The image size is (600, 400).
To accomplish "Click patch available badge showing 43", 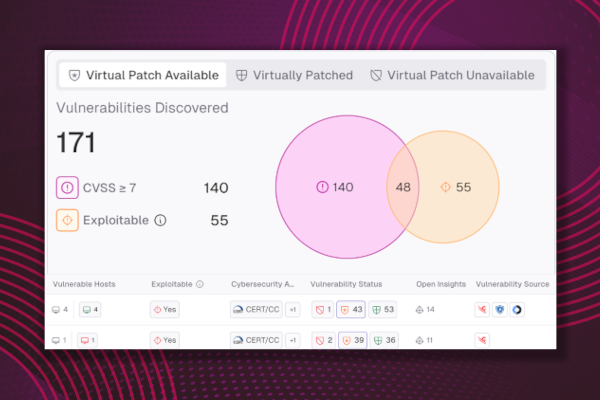I will pyautogui.click(x=351, y=309).
